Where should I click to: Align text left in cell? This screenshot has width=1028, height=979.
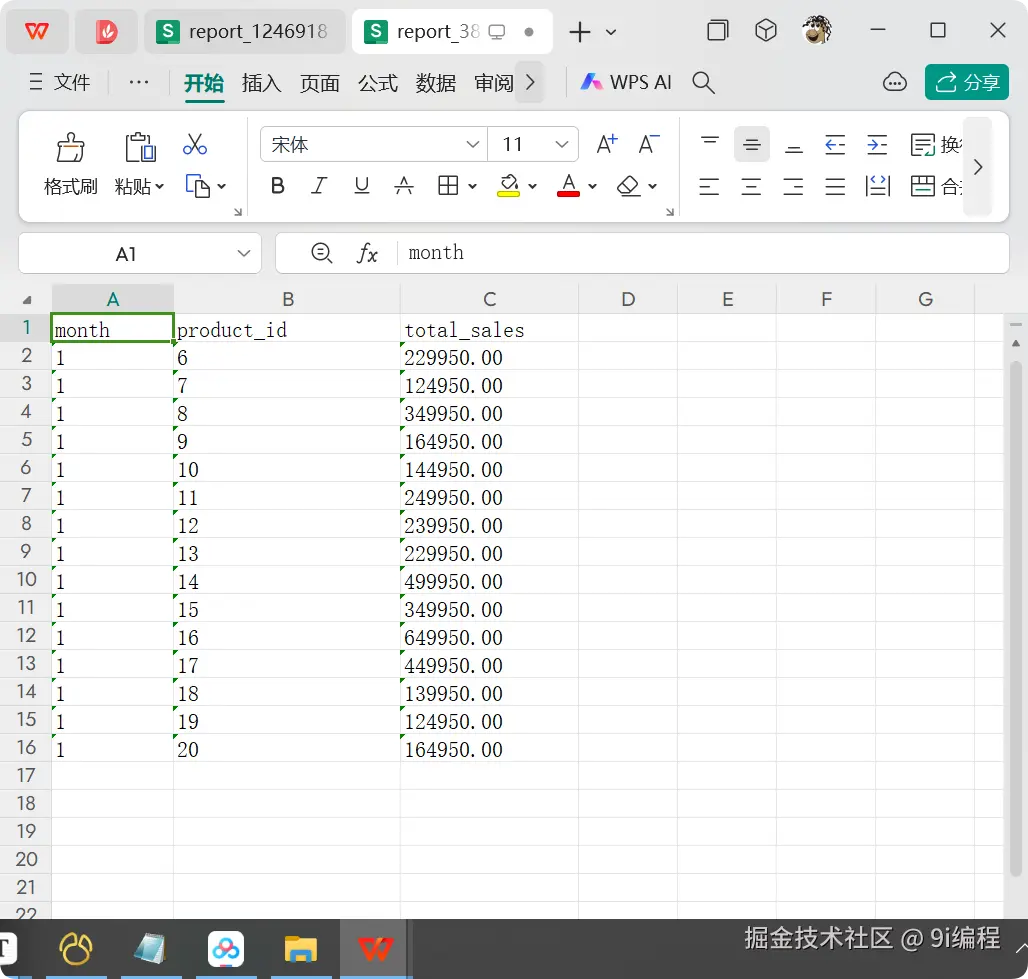coord(709,186)
